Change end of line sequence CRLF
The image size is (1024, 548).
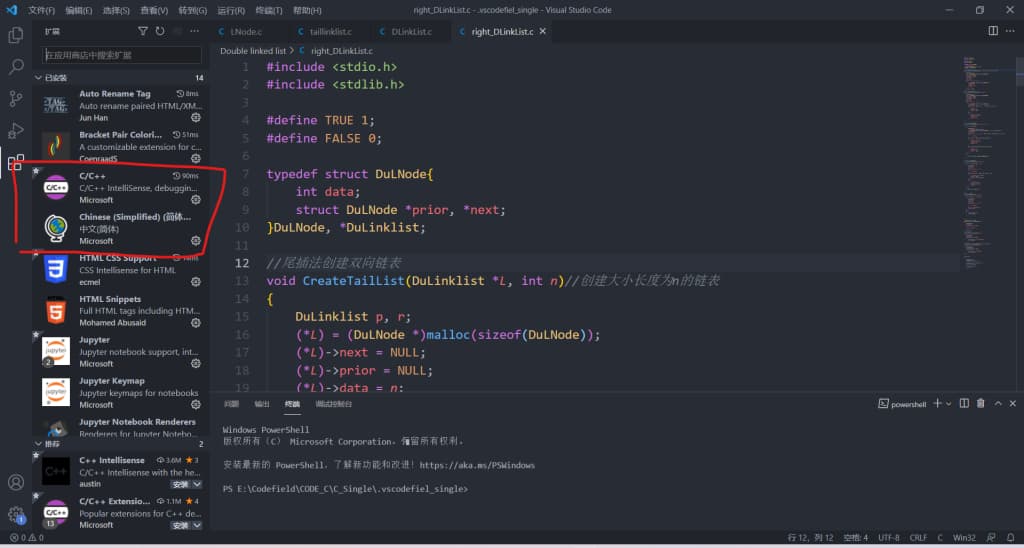(x=918, y=538)
